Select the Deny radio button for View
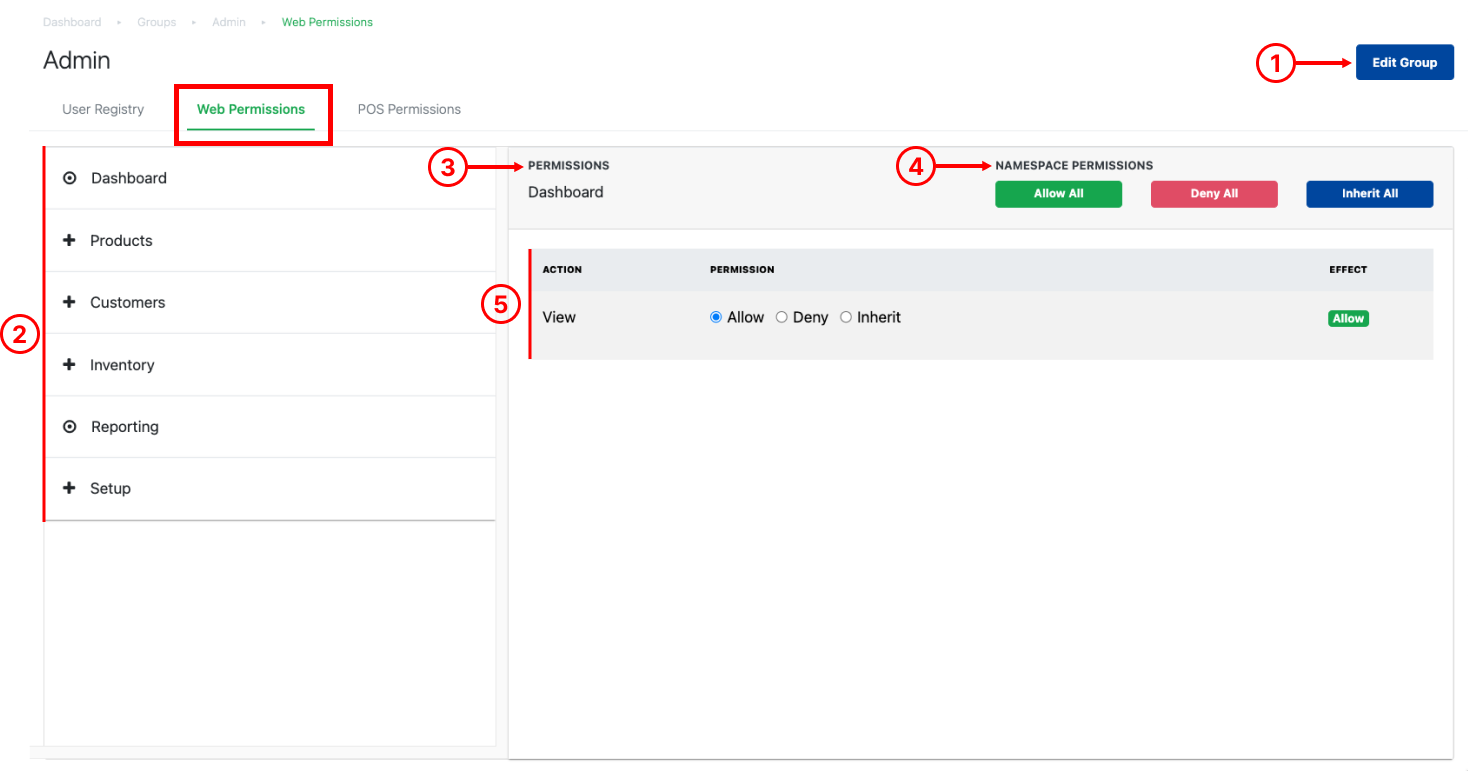1468x771 pixels. (782, 317)
